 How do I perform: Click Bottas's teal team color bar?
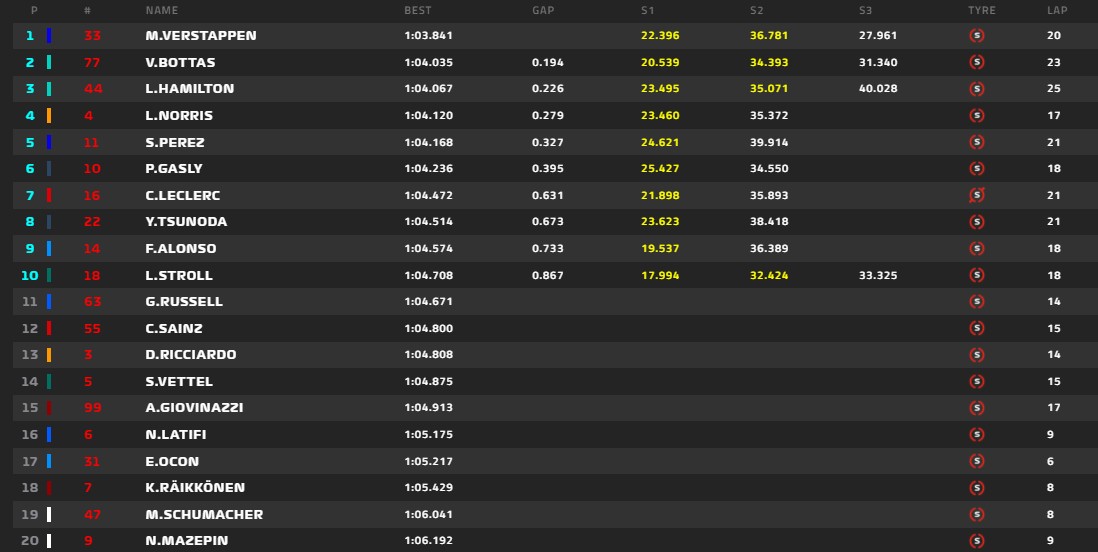click(x=49, y=62)
